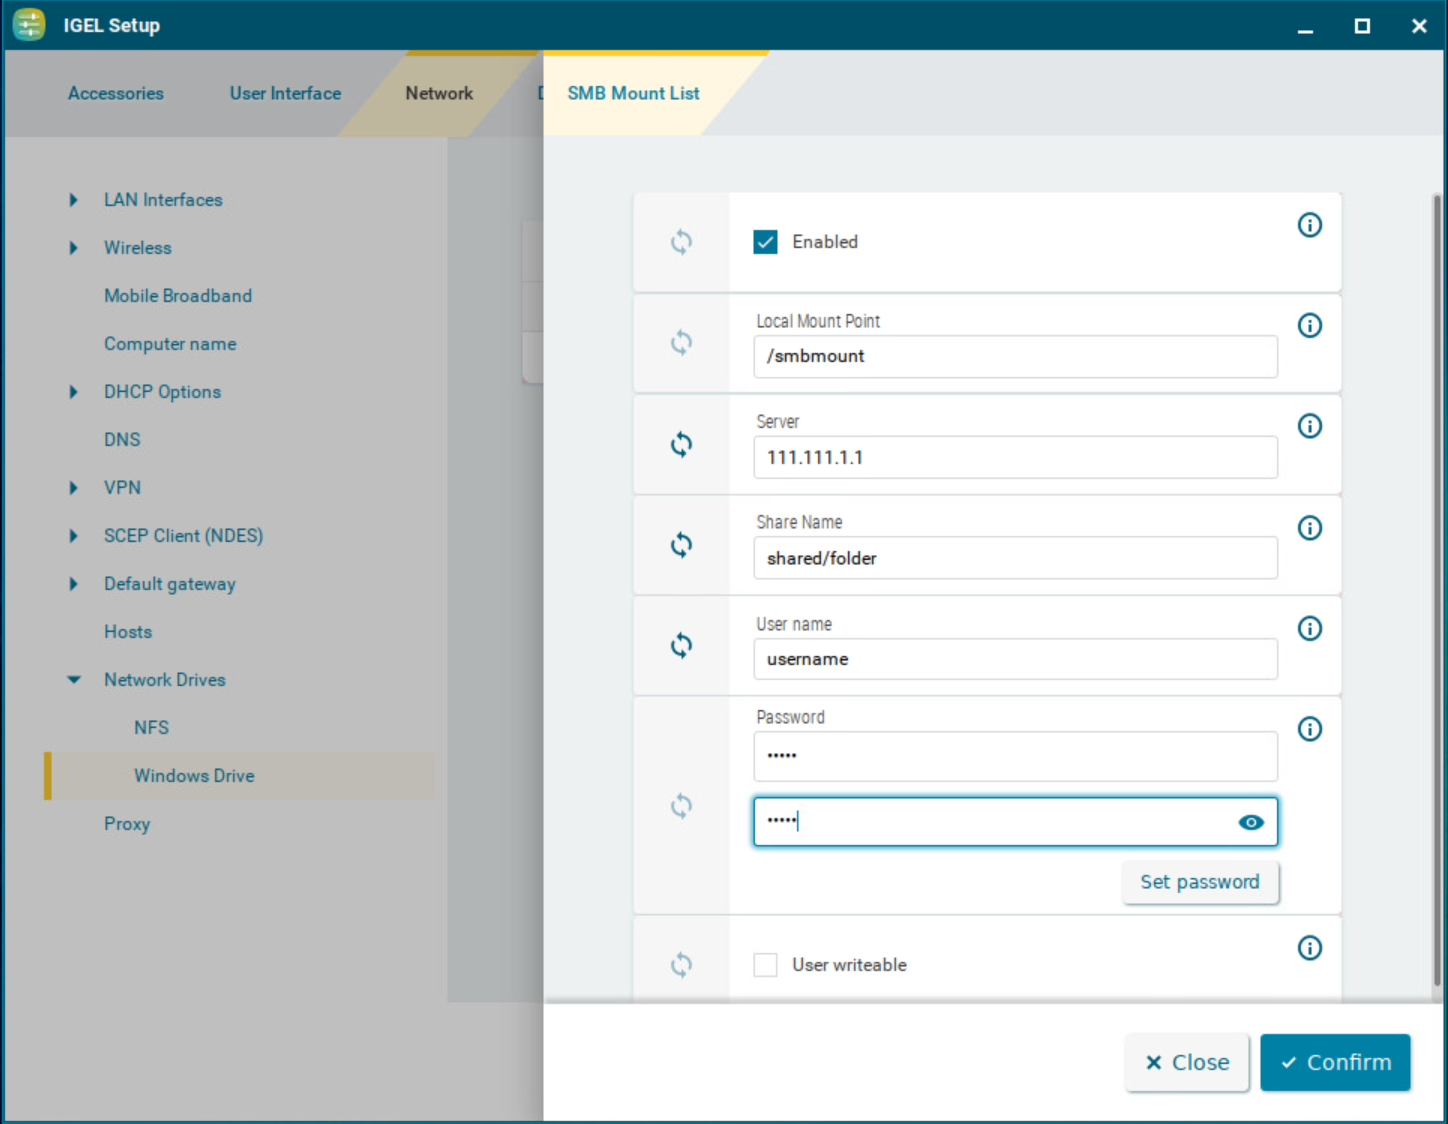
Task: Reset the Server field with its revert icon
Action: (681, 444)
